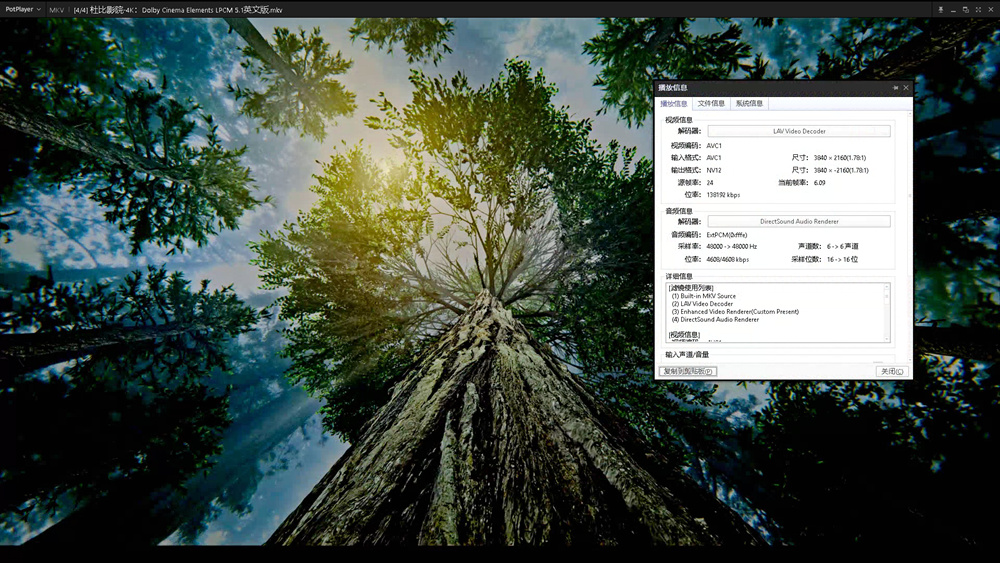Pin the PotPlayer window on top
Viewport: 1000px width, 563px height.
(940, 10)
